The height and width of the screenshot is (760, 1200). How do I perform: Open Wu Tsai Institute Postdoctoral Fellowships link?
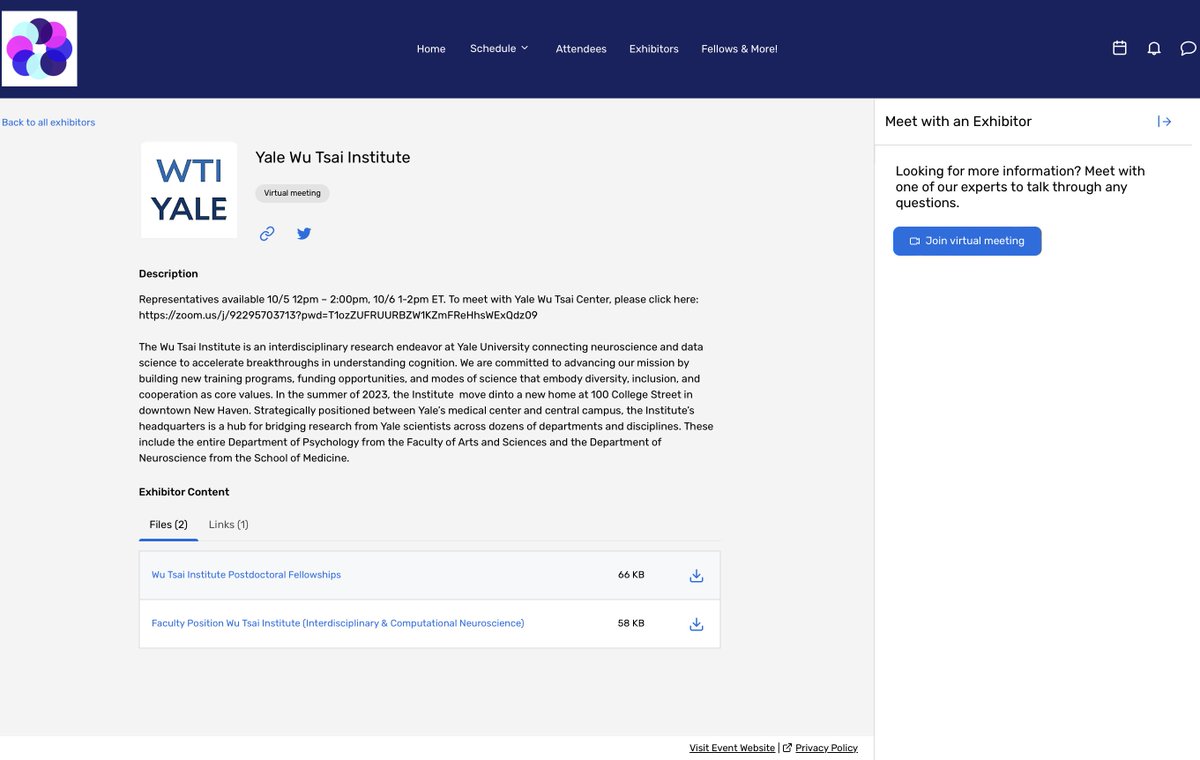coord(246,575)
